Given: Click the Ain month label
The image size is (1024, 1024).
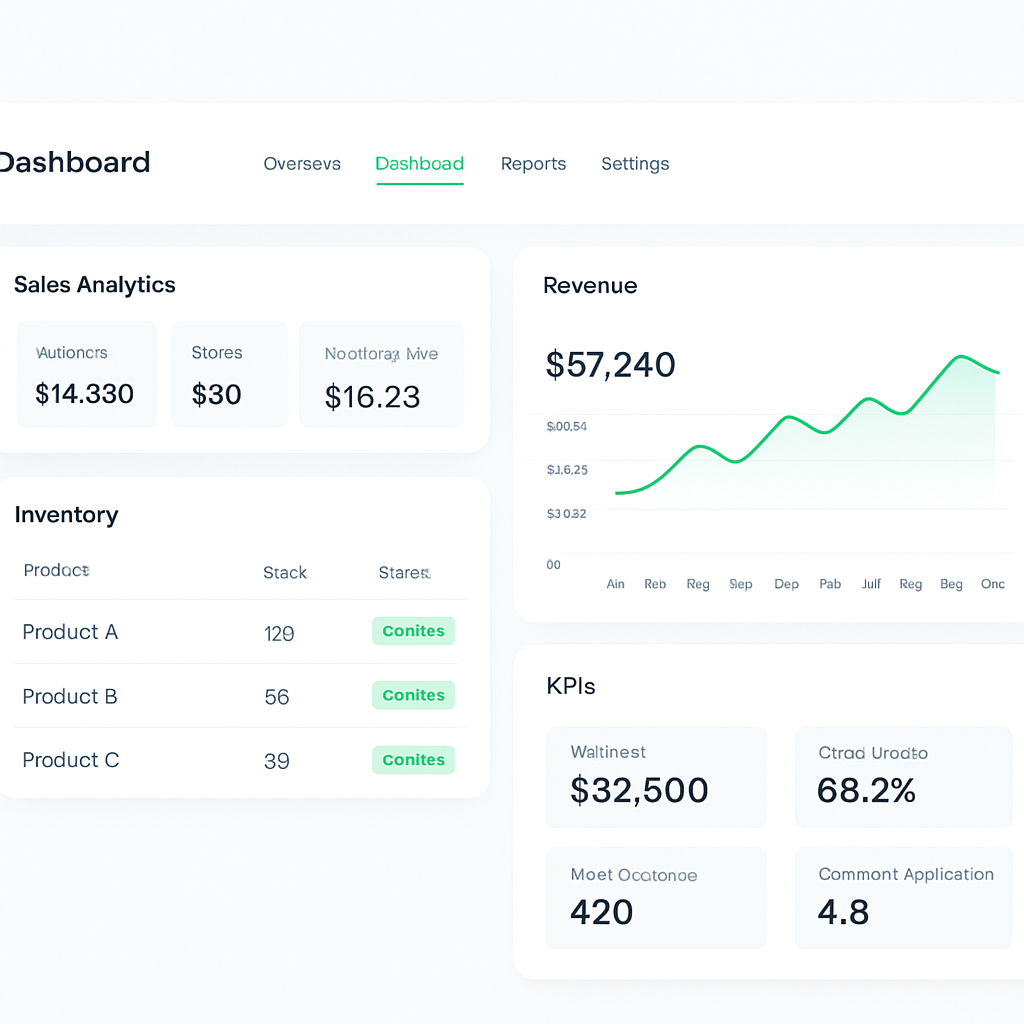Looking at the screenshot, I should tap(615, 584).
